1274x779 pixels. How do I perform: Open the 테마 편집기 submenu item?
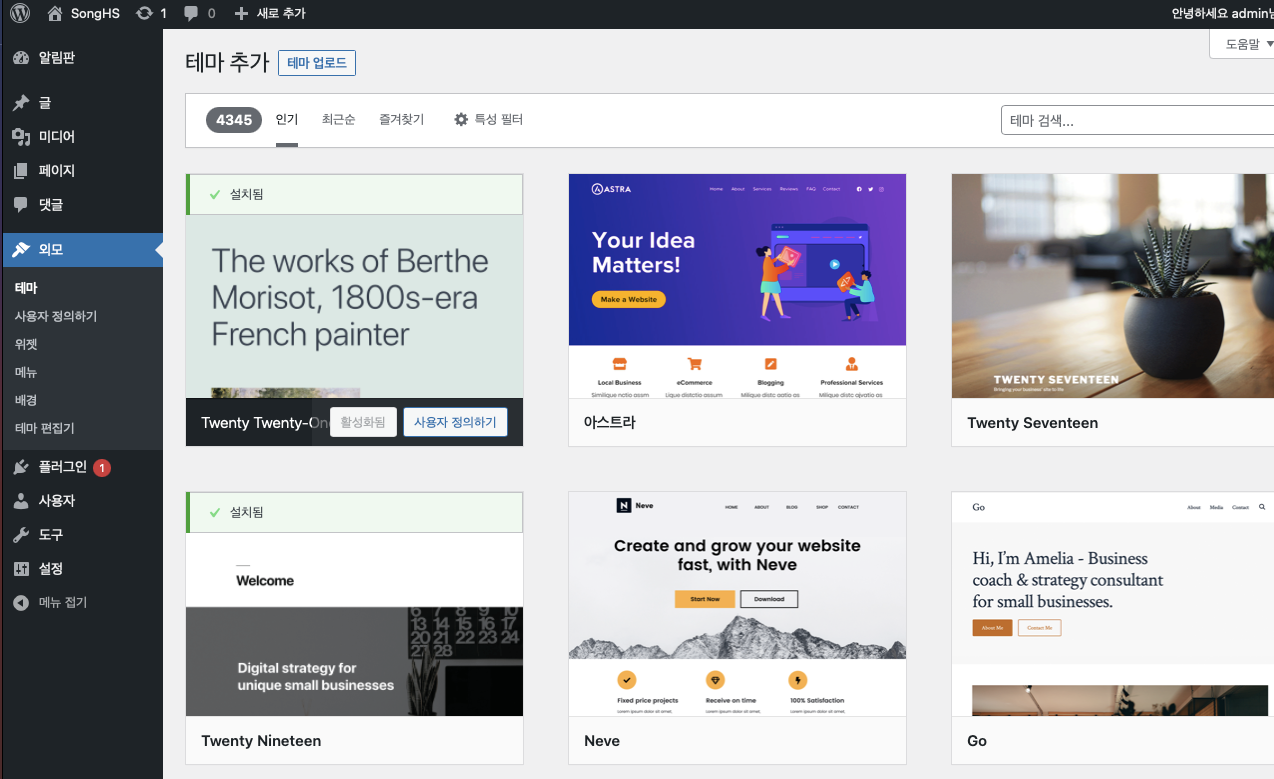(x=44, y=428)
